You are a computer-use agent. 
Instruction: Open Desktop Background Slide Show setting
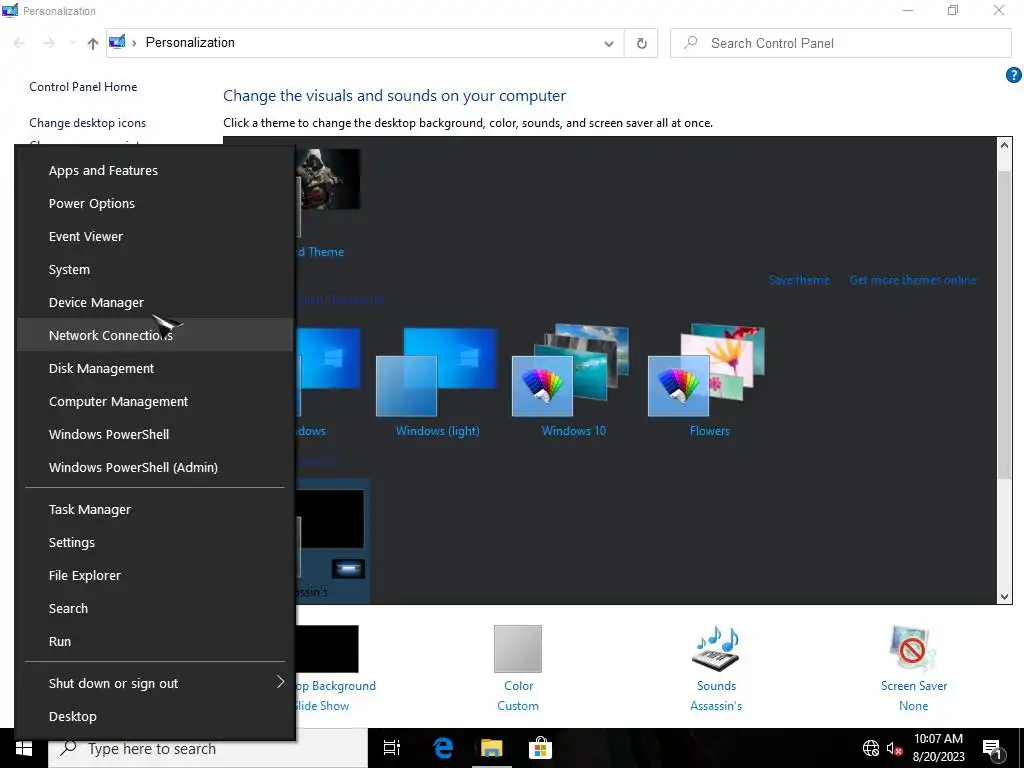[x=334, y=669]
